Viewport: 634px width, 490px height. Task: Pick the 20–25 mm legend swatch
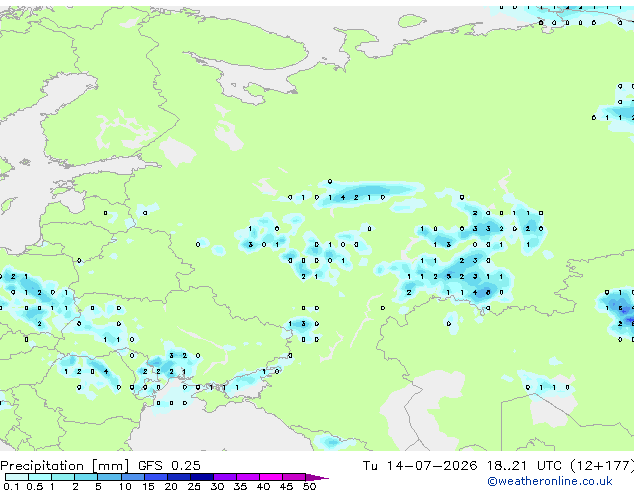point(178,477)
